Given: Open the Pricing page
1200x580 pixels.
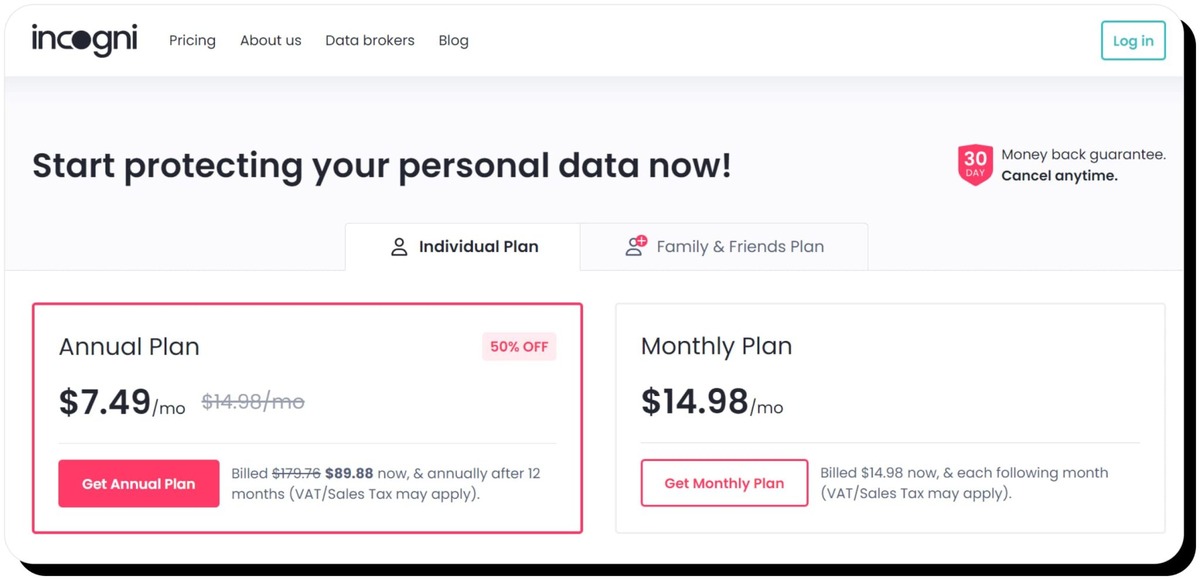Looking at the screenshot, I should click(192, 41).
